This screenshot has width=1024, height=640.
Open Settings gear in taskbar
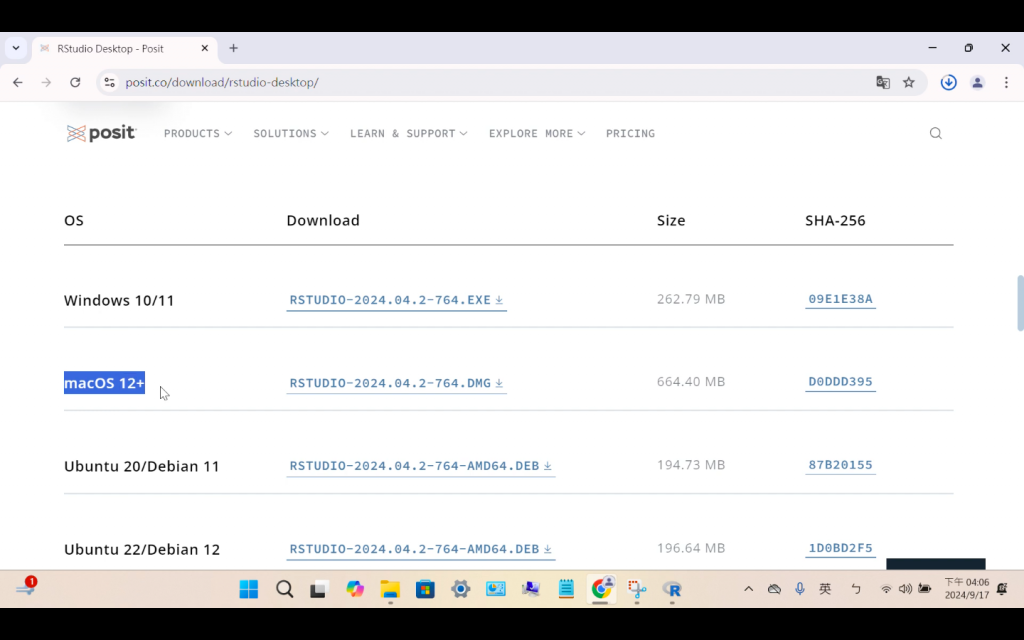pos(460,589)
